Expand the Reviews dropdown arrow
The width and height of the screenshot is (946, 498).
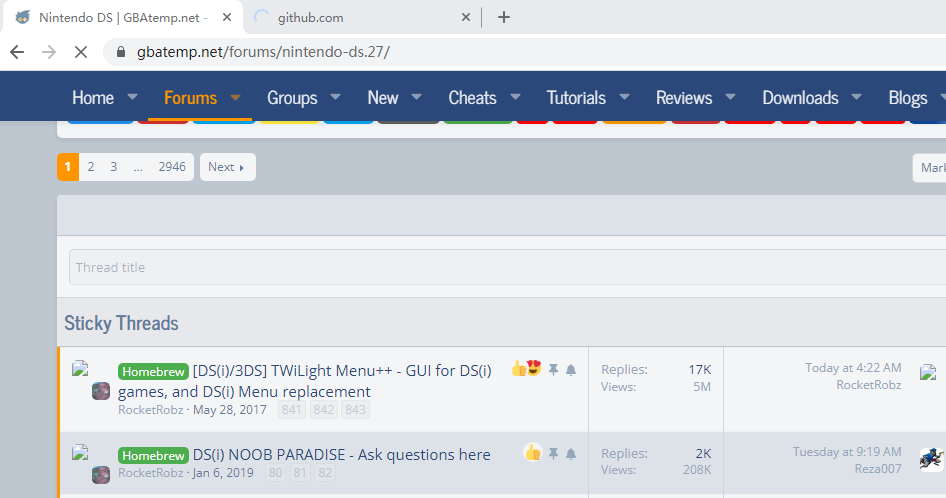click(x=730, y=97)
